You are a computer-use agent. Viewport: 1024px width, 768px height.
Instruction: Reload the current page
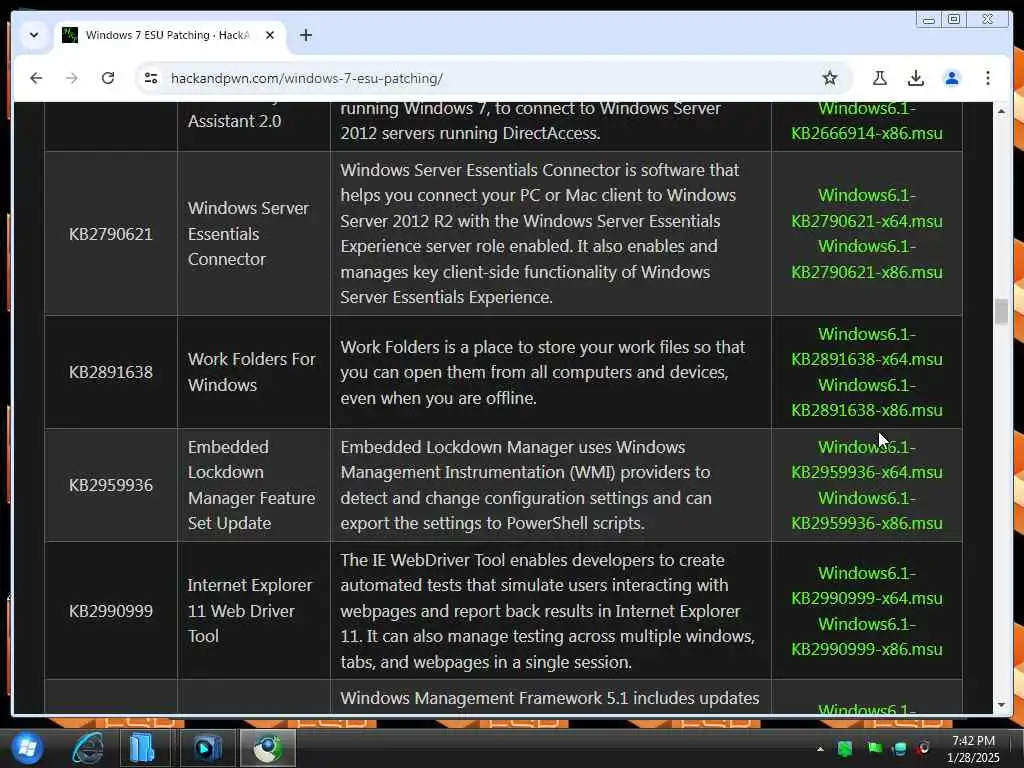point(108,78)
